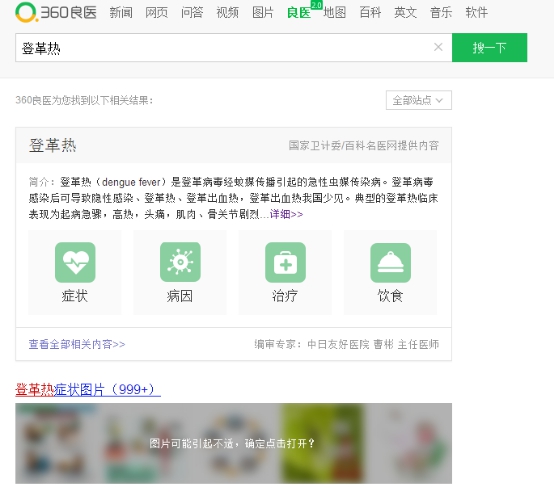Open the 地图 map tab
This screenshot has height=492, width=554.
point(334,13)
